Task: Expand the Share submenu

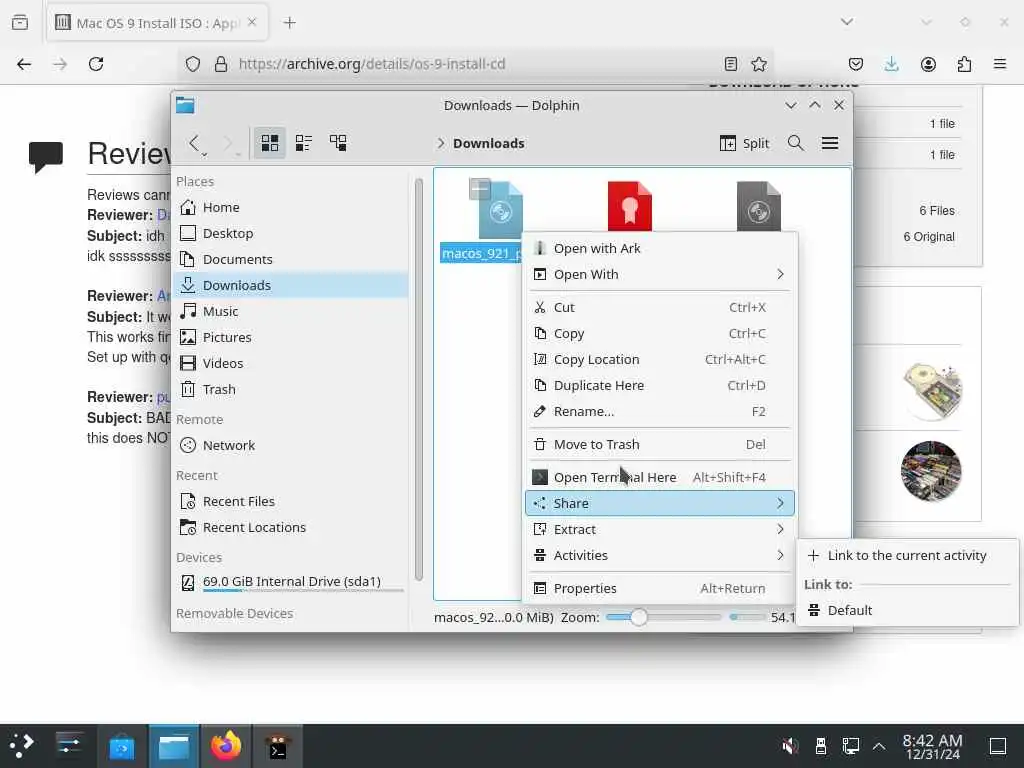Action: tap(660, 504)
